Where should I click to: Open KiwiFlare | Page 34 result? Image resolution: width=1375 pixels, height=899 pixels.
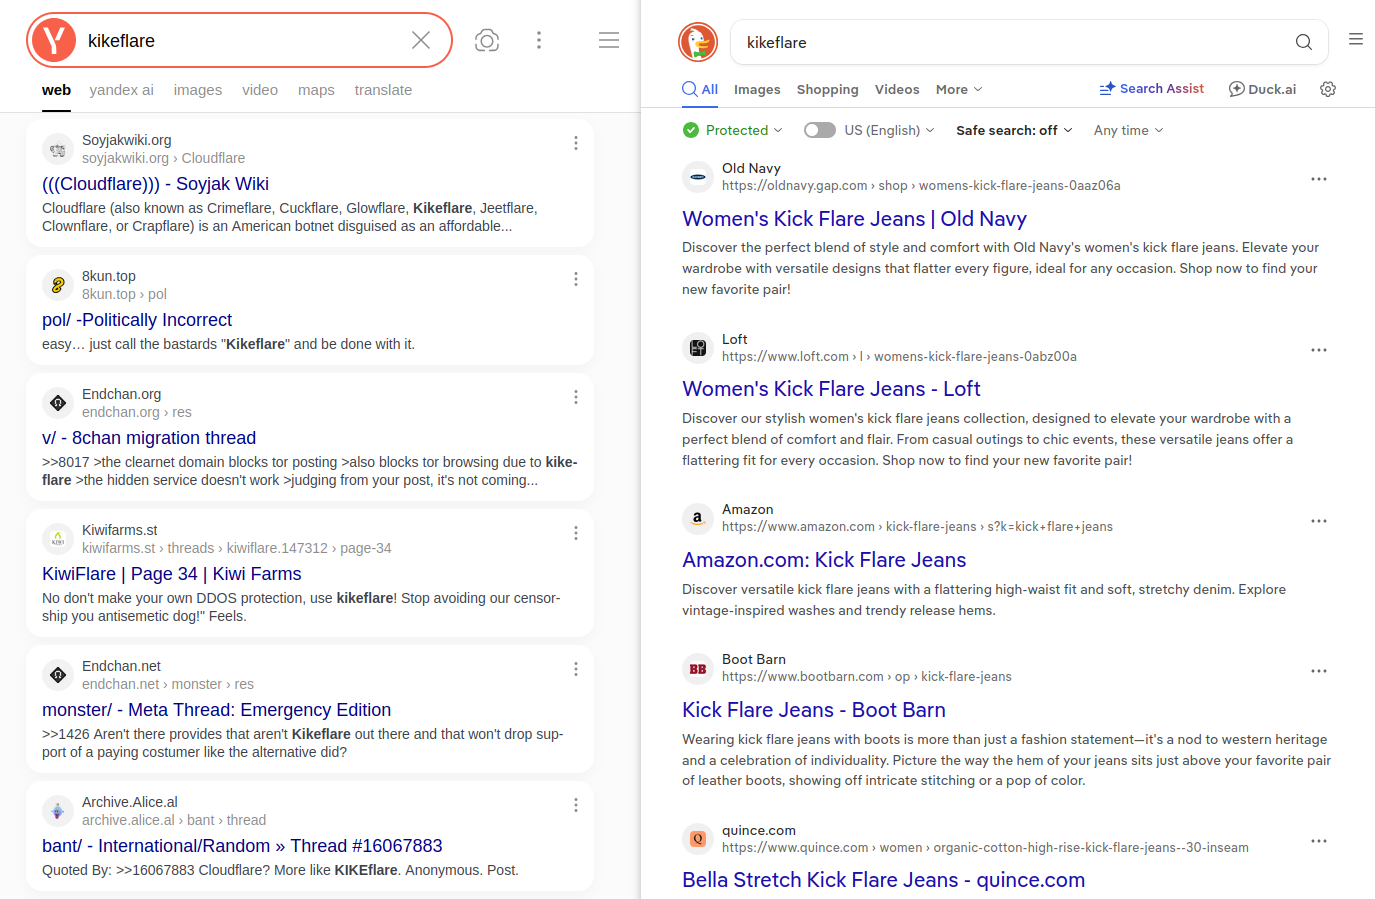pos(172,574)
